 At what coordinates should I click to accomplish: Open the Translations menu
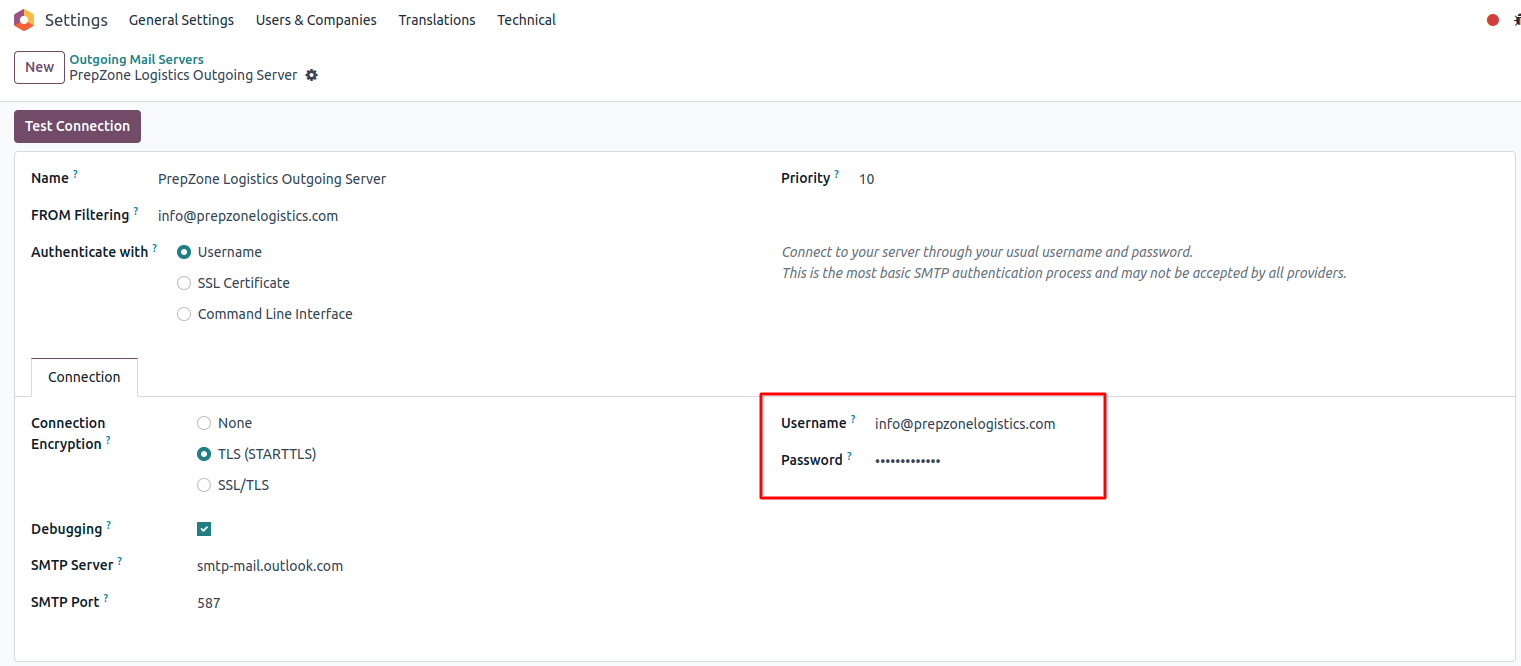437,20
